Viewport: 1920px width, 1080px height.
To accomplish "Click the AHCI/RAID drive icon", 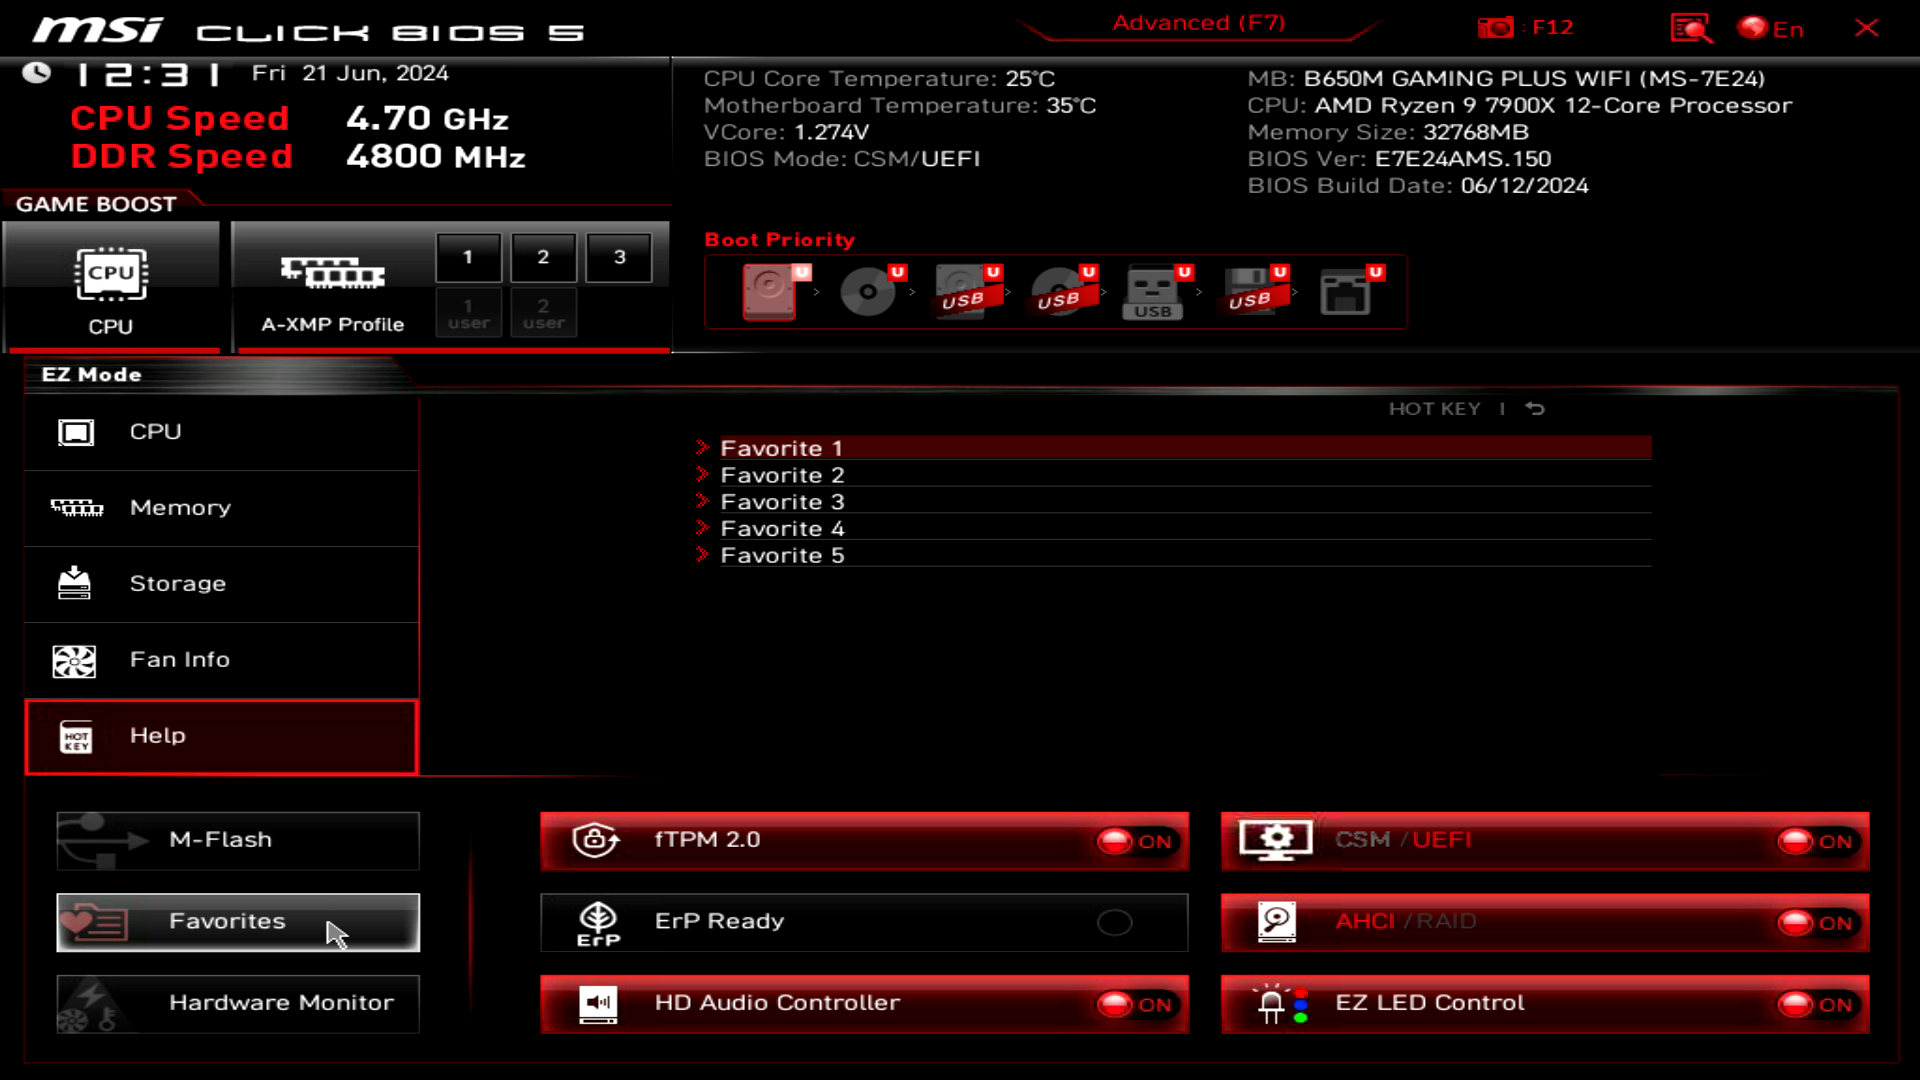I will [1277, 922].
